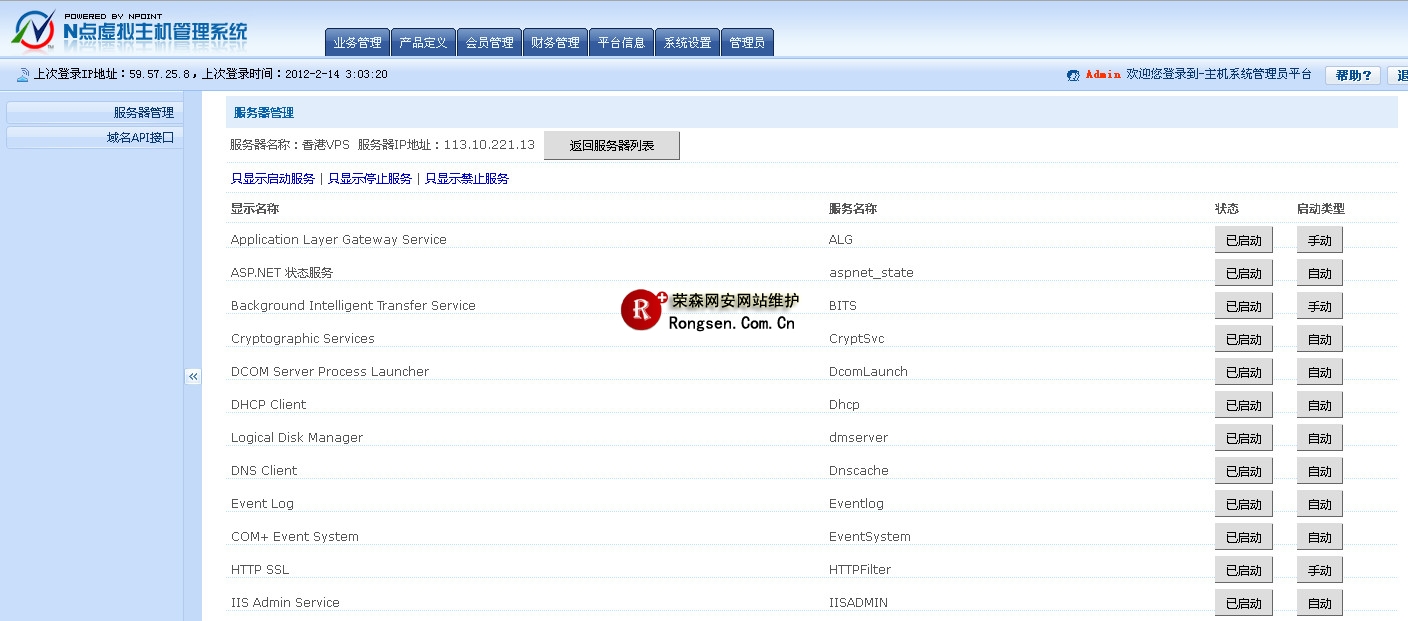This screenshot has width=1408, height=621.
Task: Click the Admin headset icon
Action: [x=1073, y=75]
